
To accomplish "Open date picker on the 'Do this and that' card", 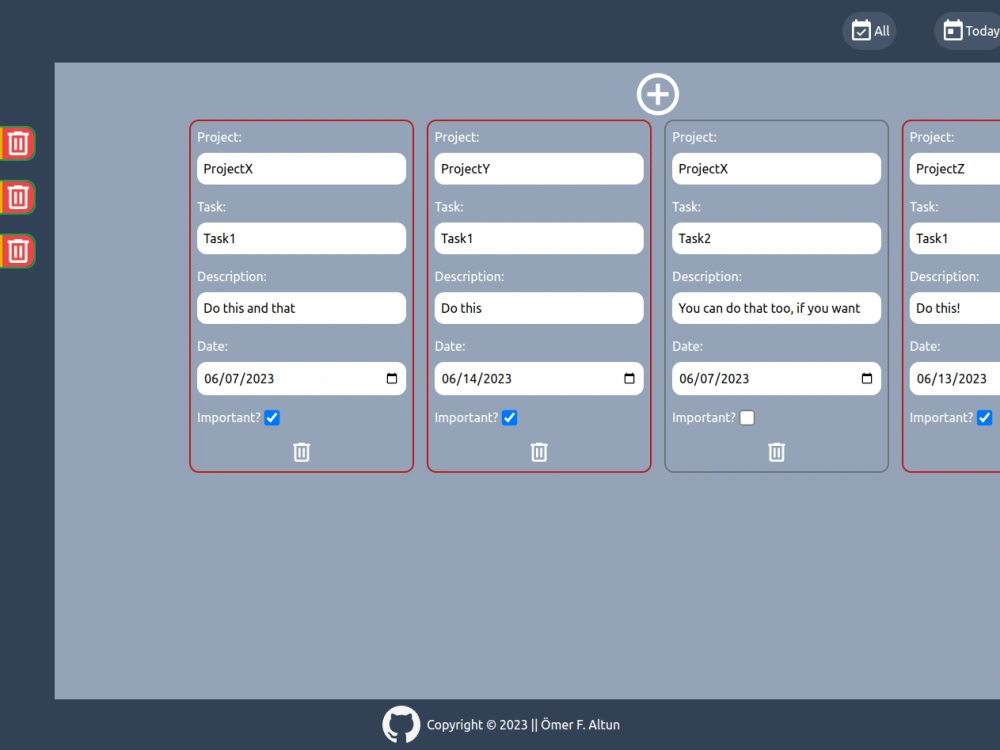I will 392,378.
